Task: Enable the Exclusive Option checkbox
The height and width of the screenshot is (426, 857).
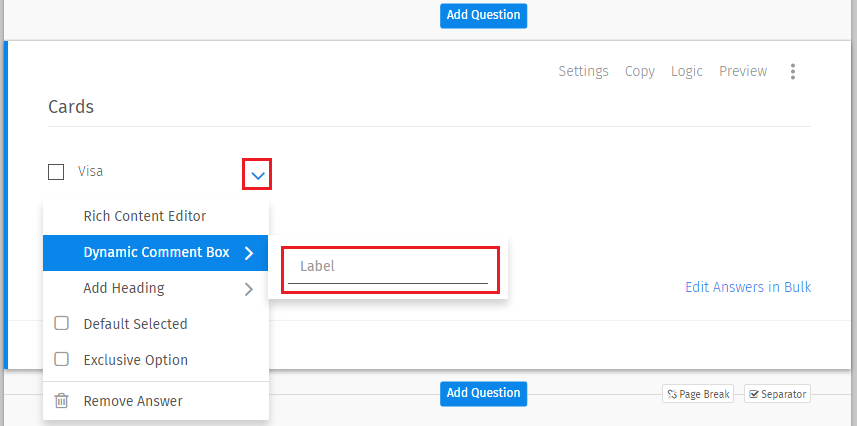Action: pos(62,359)
